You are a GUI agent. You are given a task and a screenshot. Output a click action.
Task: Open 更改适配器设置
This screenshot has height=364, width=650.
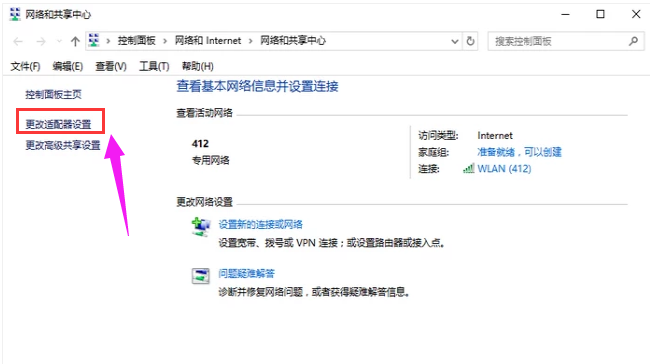click(x=58, y=124)
